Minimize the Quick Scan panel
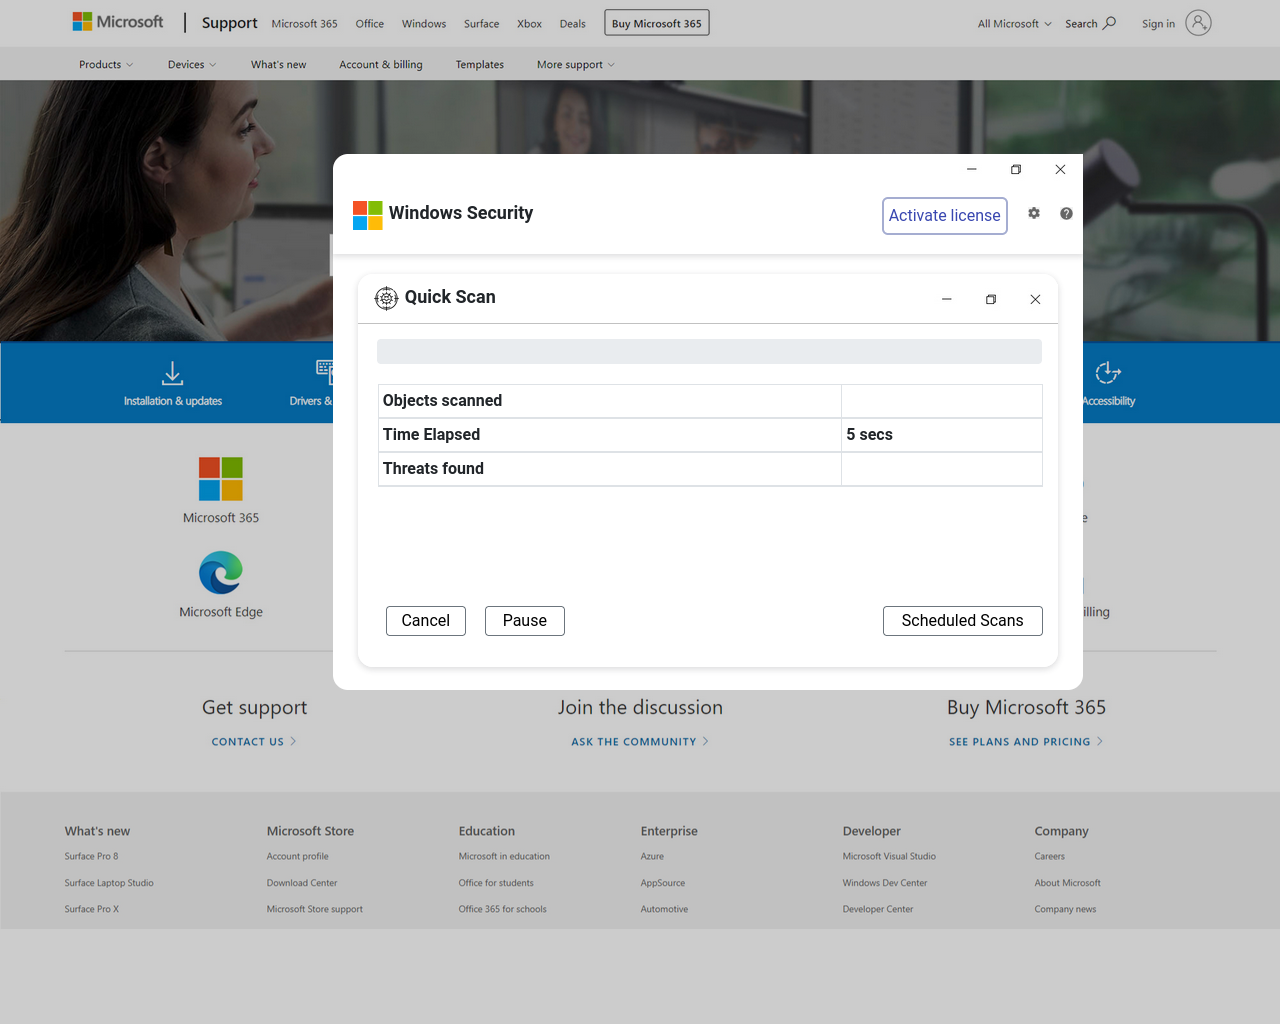Screen dimensions: 1280x1024 tap(947, 299)
